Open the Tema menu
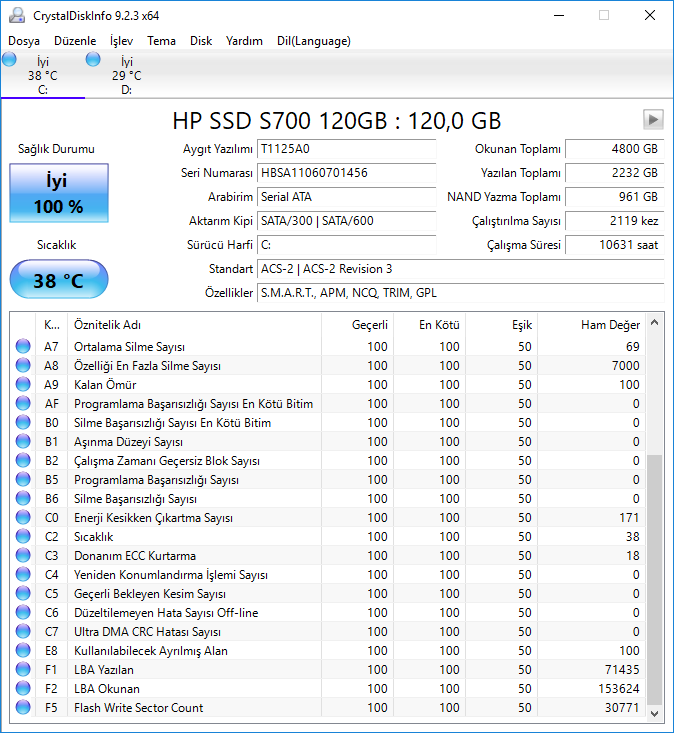Screen dimensions: 674x733 (161, 41)
